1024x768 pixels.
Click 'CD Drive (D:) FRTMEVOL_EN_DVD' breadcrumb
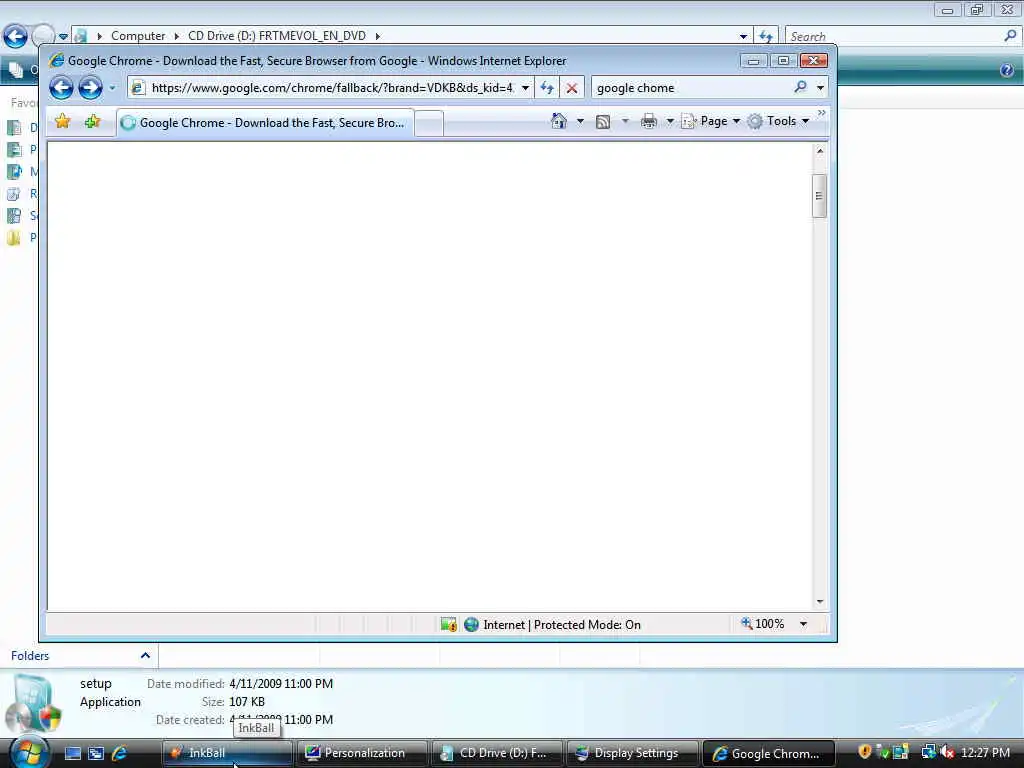[x=277, y=36]
